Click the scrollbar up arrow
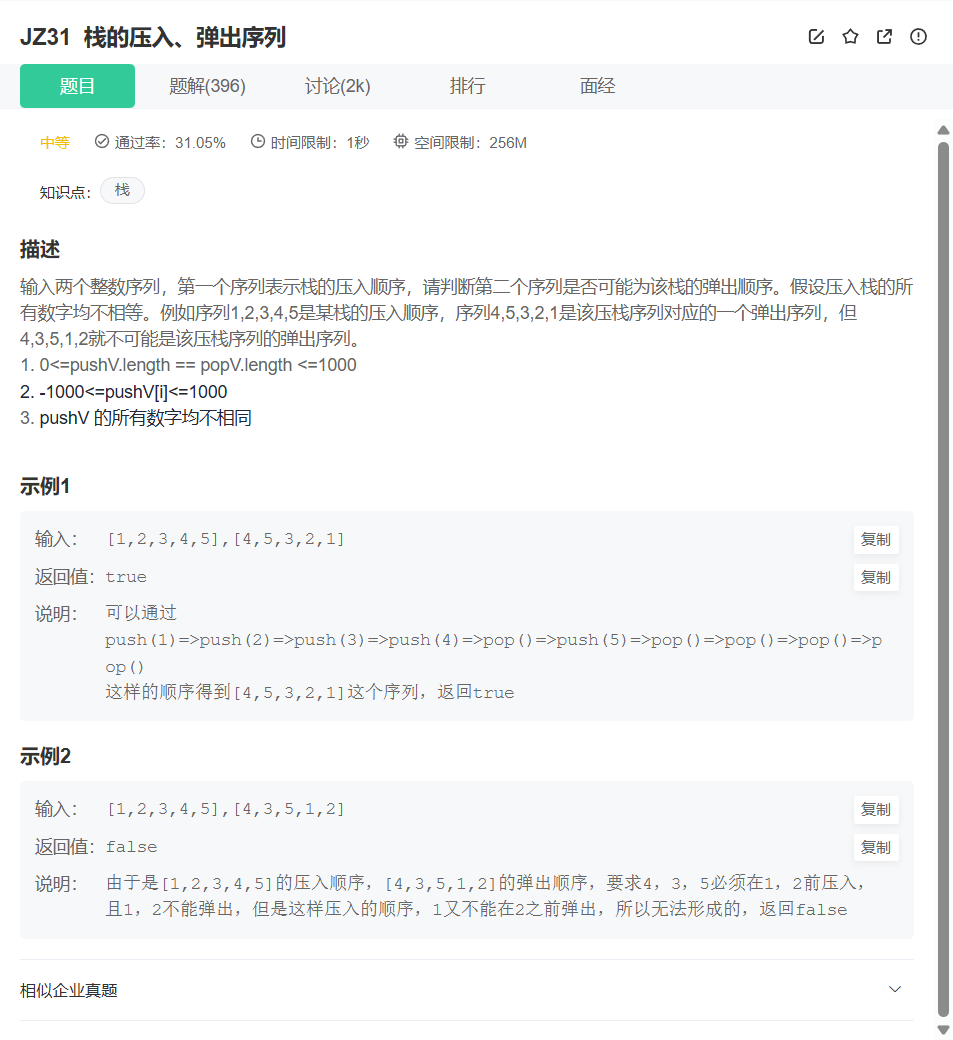This screenshot has height=1040, width=953. (944, 130)
